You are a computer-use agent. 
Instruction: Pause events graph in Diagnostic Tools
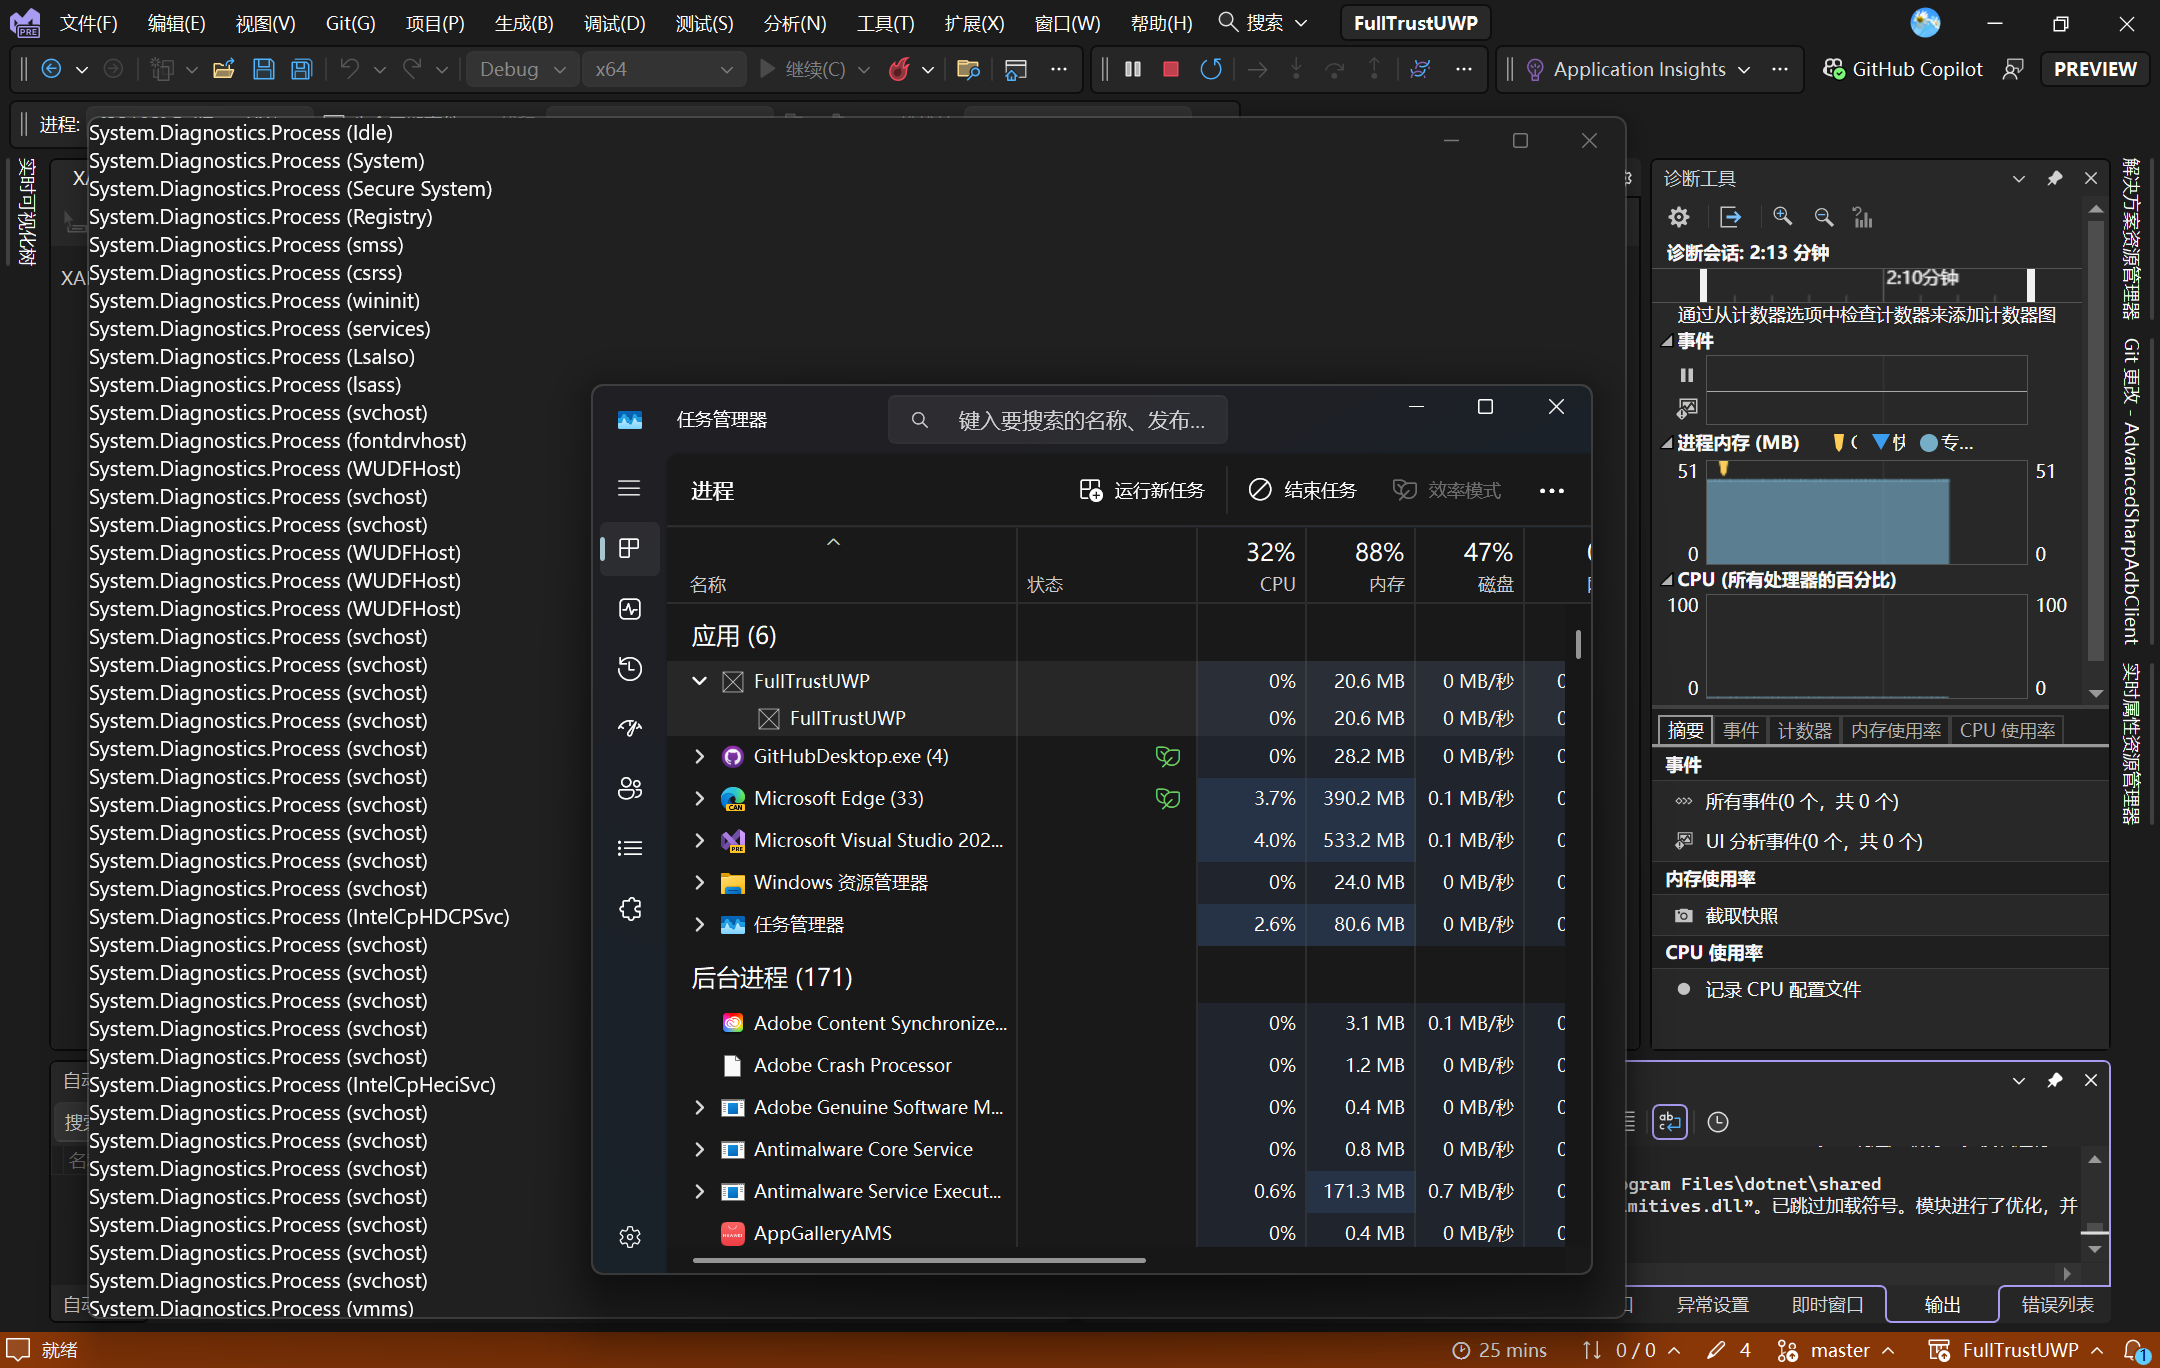pos(1687,375)
